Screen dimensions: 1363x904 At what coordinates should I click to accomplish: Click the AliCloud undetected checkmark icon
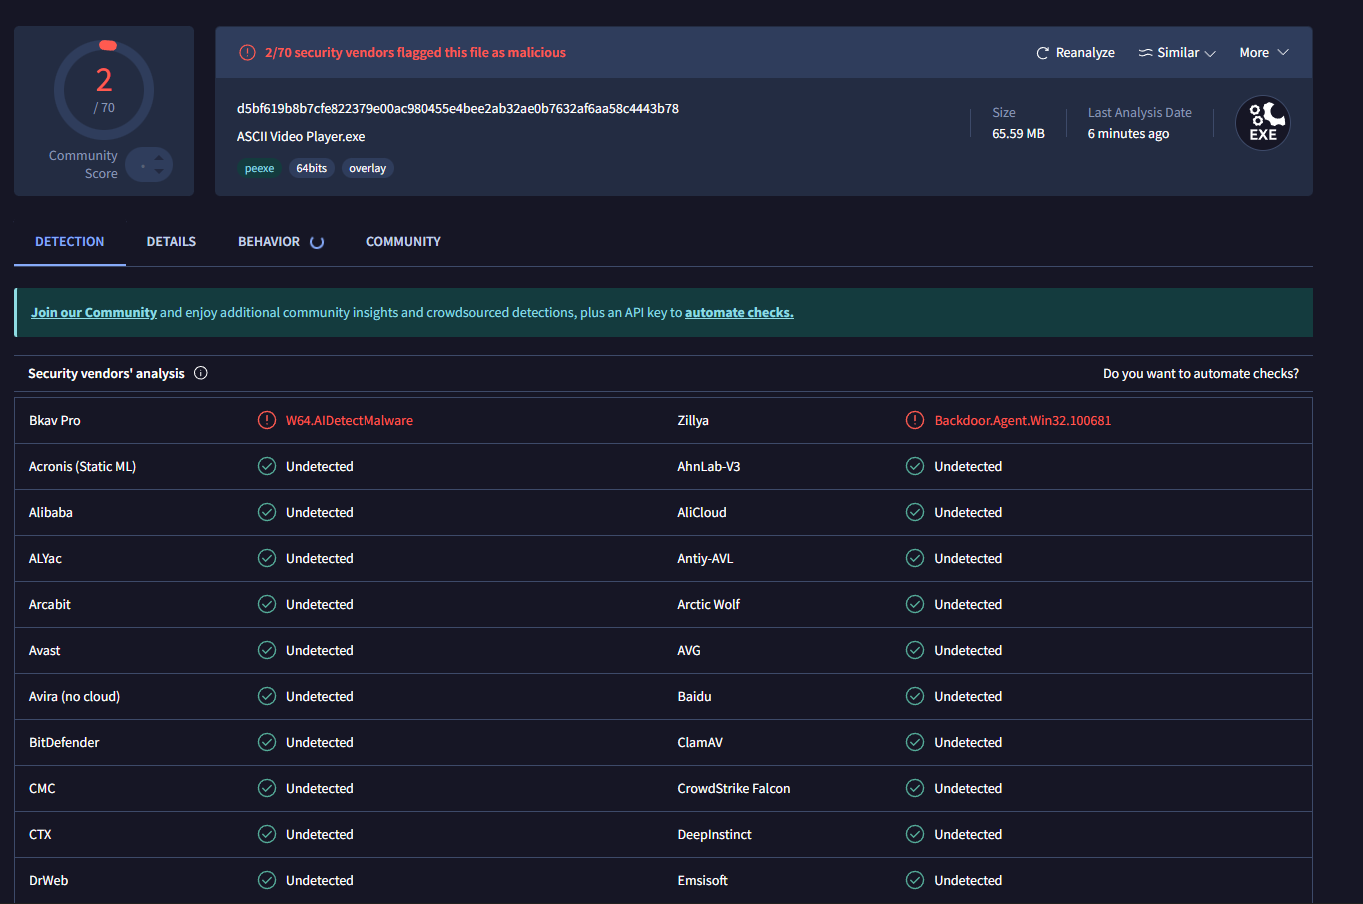(915, 512)
